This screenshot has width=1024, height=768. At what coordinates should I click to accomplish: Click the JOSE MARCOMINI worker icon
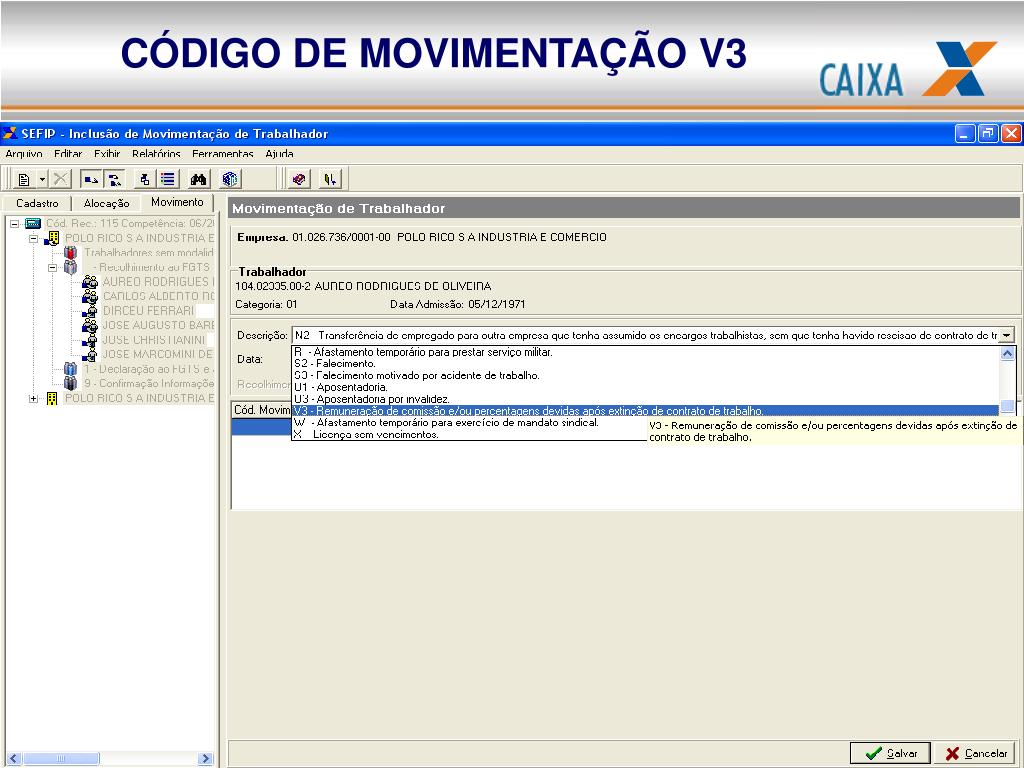(x=89, y=354)
